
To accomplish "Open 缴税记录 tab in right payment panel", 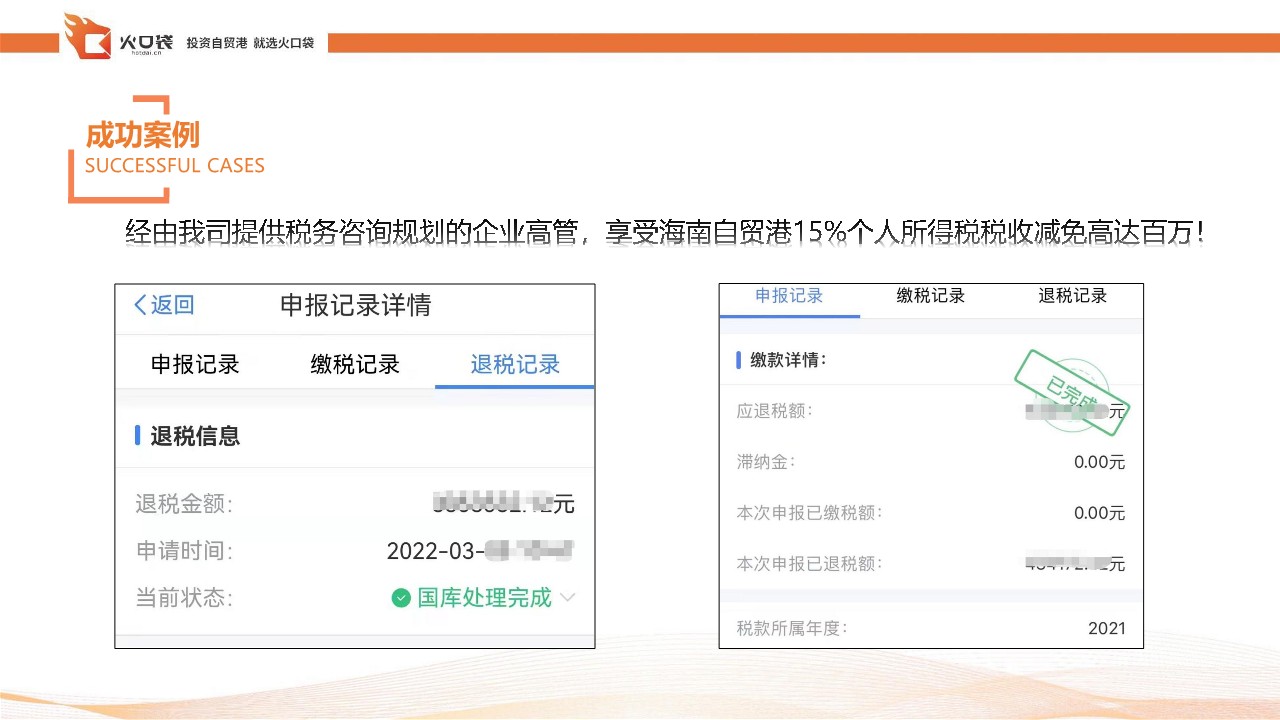I will pos(931,296).
